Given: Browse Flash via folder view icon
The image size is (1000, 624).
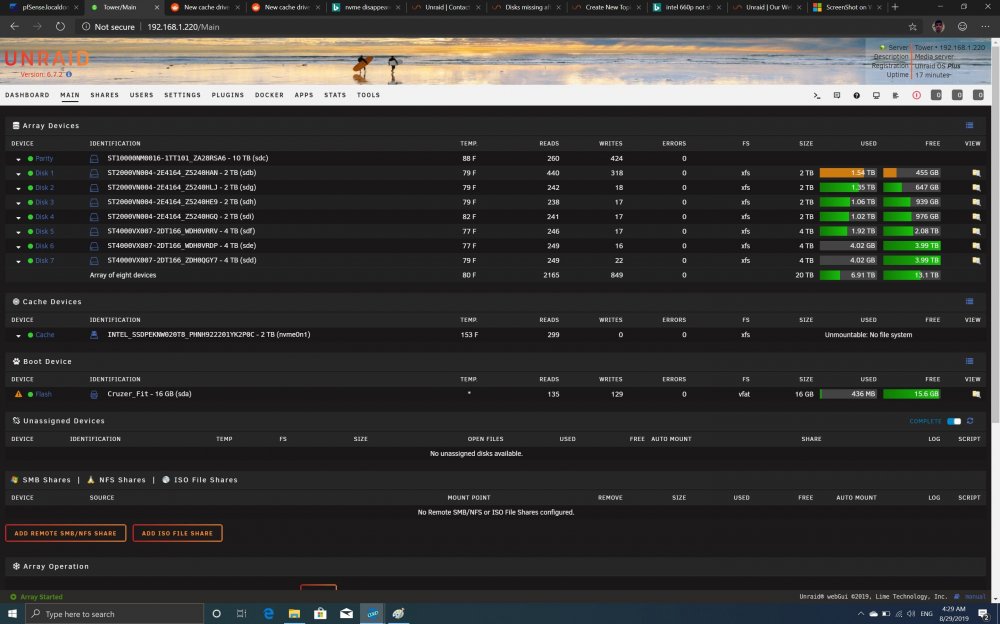Looking at the screenshot, I should pos(976,394).
